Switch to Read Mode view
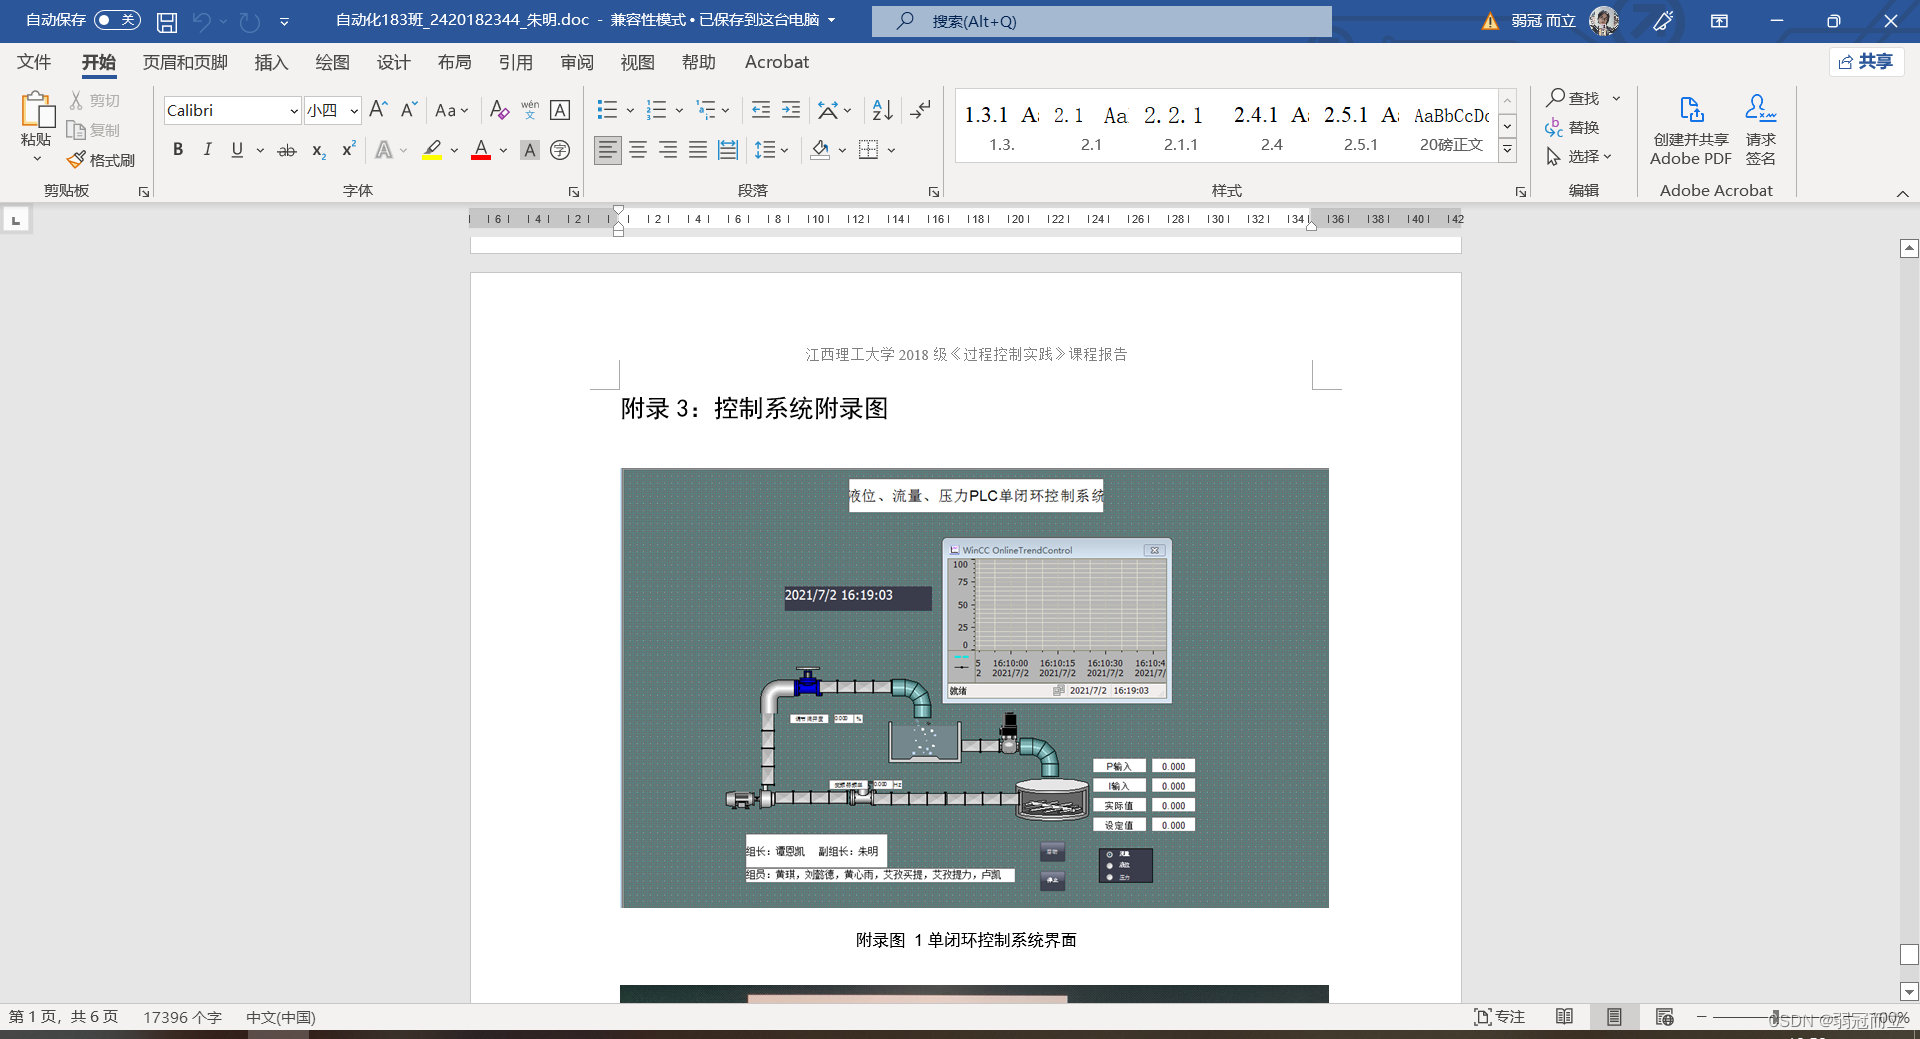 click(1565, 1017)
